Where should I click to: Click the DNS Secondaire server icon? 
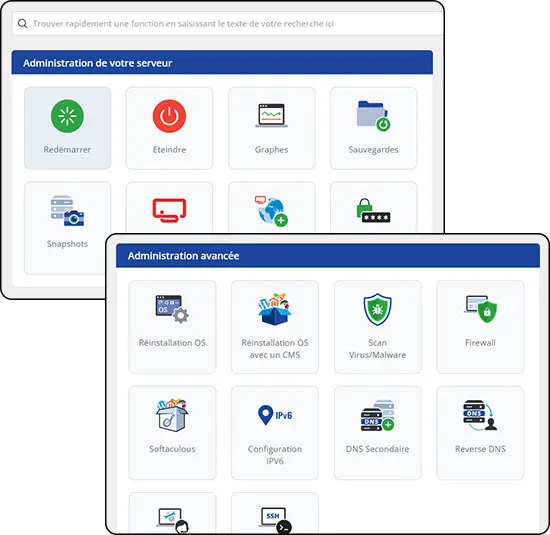coord(377,415)
